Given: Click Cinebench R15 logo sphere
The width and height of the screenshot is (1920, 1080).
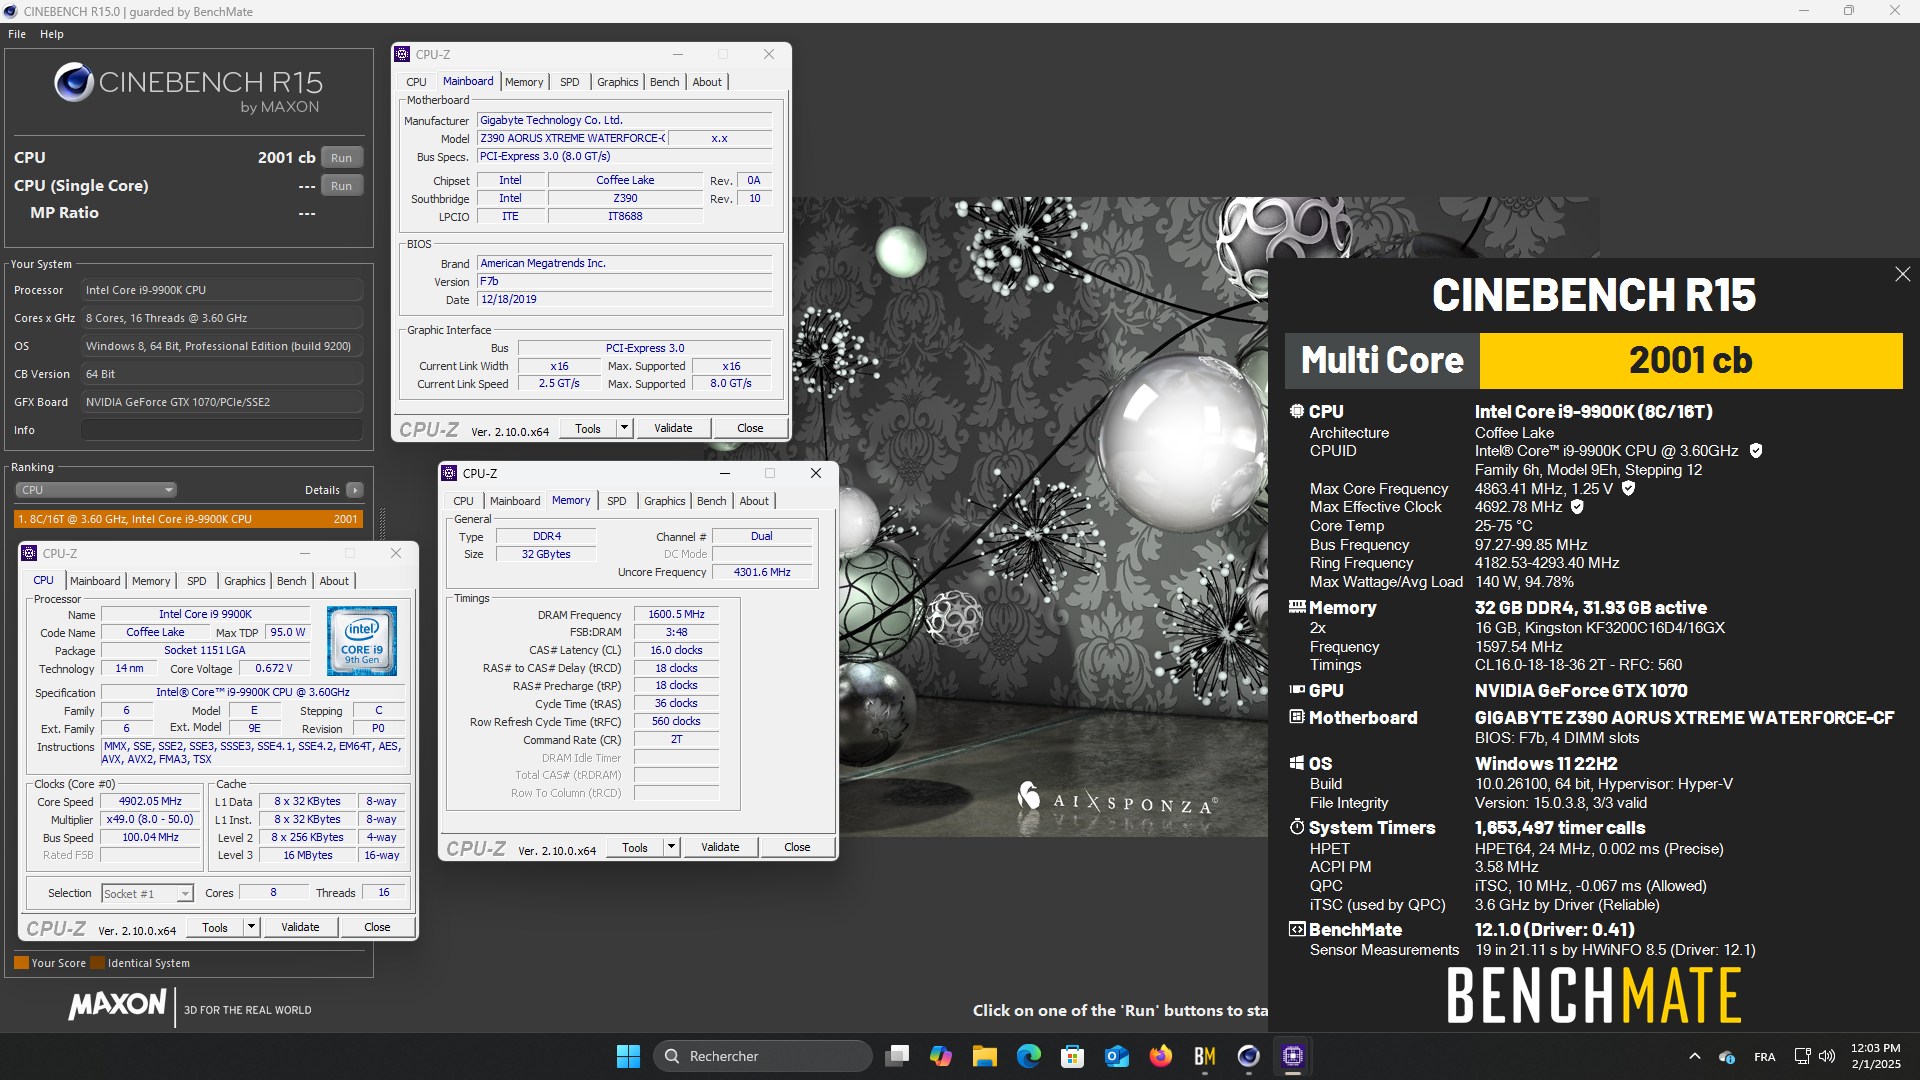Looking at the screenshot, I should [74, 83].
